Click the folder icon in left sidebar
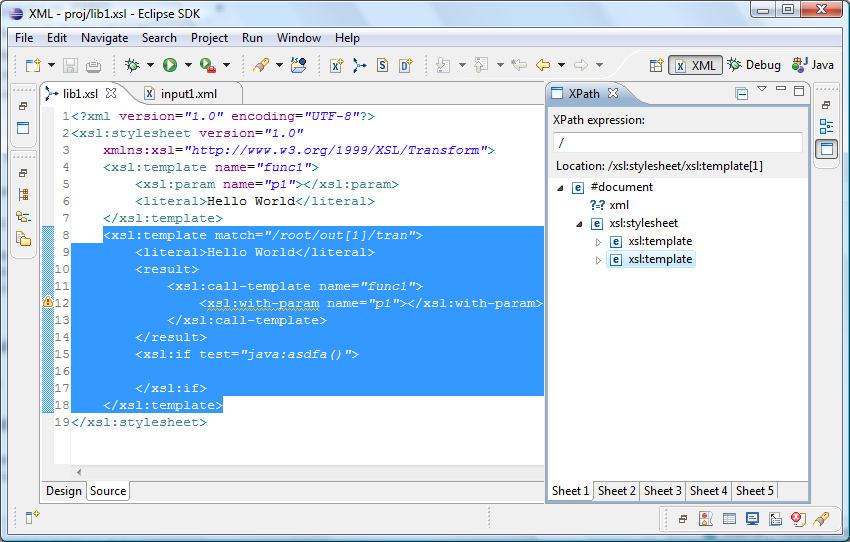Image resolution: width=850 pixels, height=542 pixels. point(23,238)
